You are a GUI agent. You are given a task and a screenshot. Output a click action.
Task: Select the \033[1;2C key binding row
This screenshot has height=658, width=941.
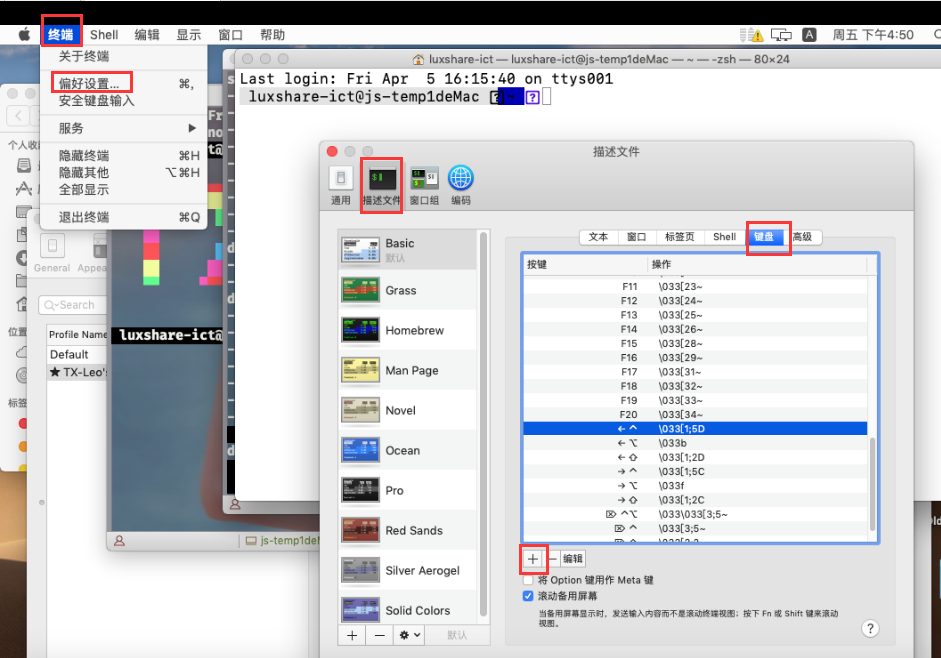click(696, 500)
